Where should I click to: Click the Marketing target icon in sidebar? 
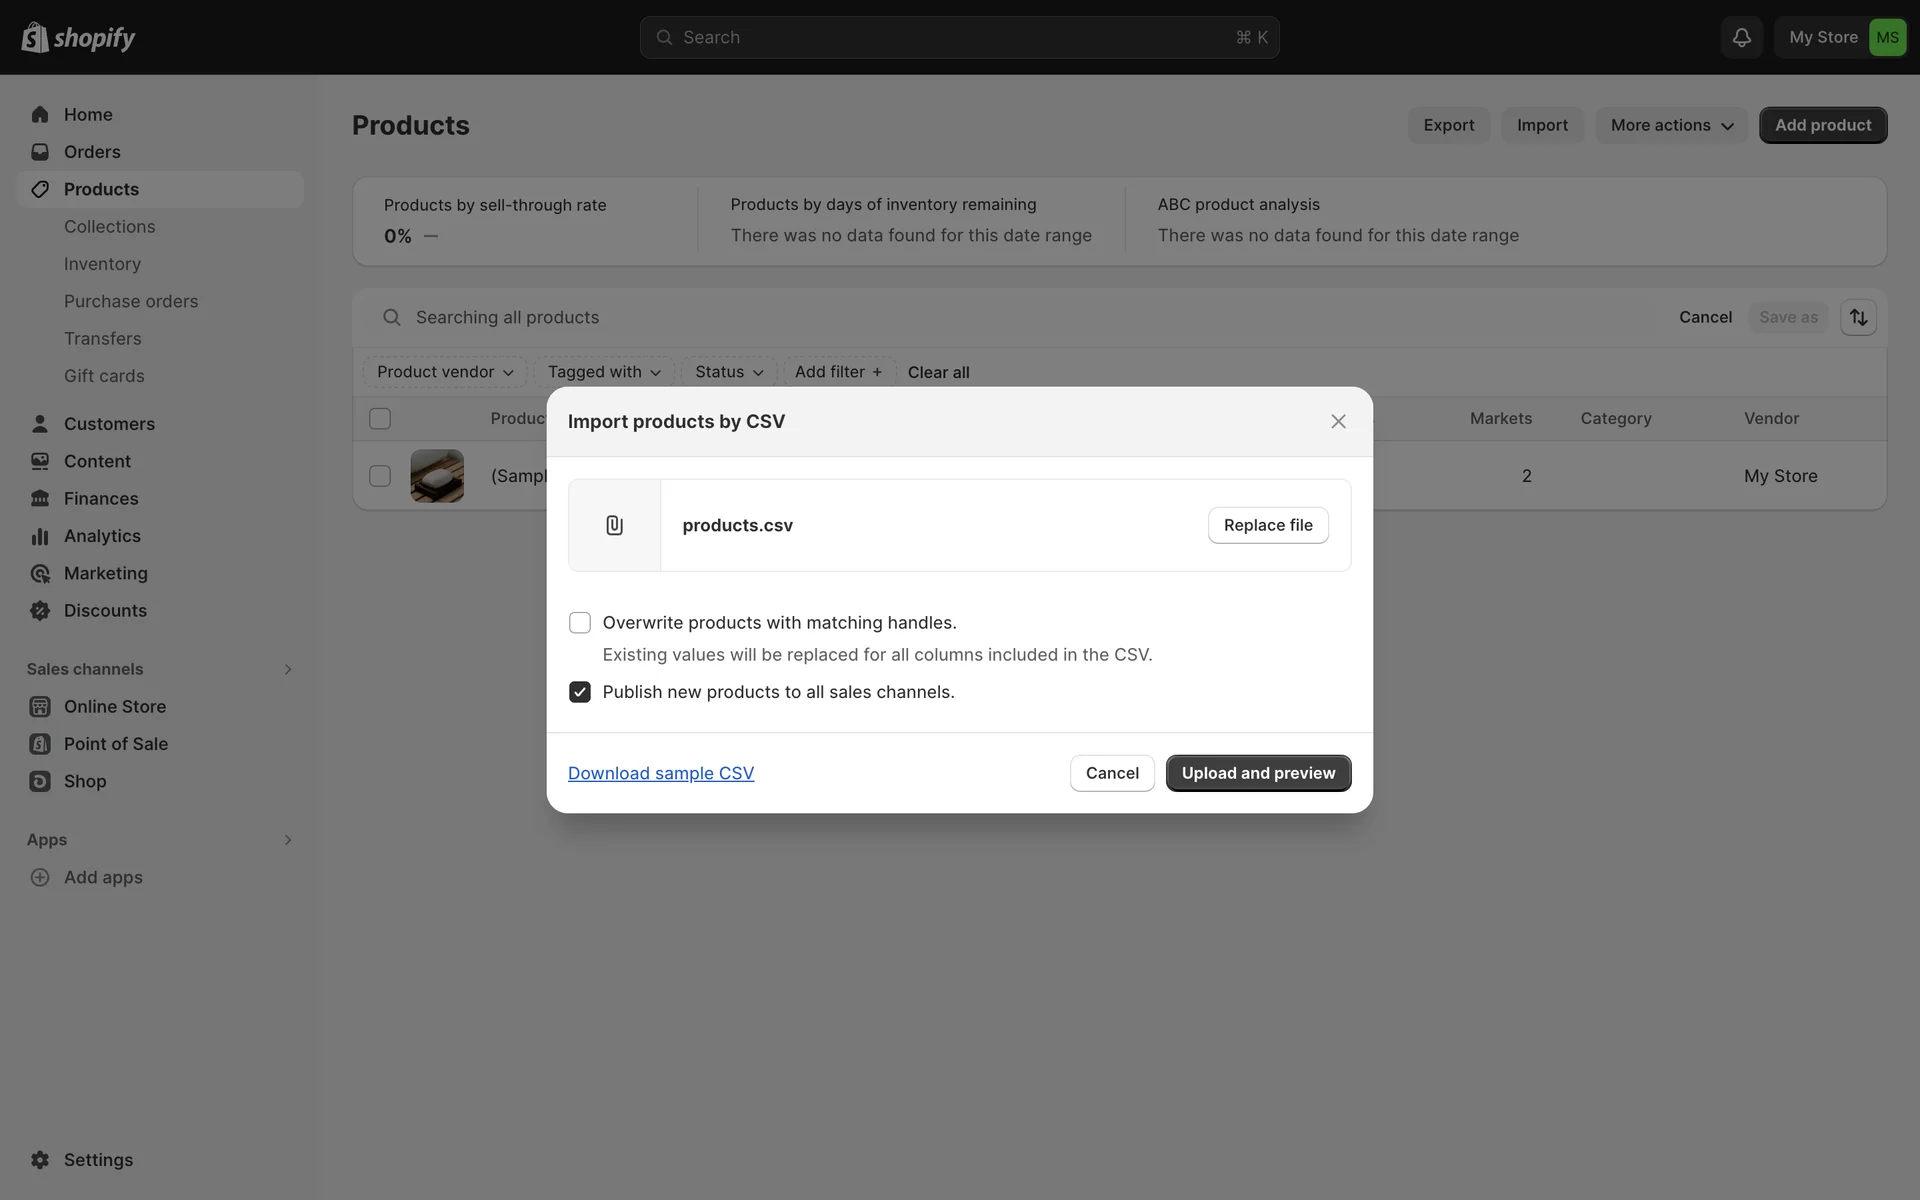coord(40,573)
